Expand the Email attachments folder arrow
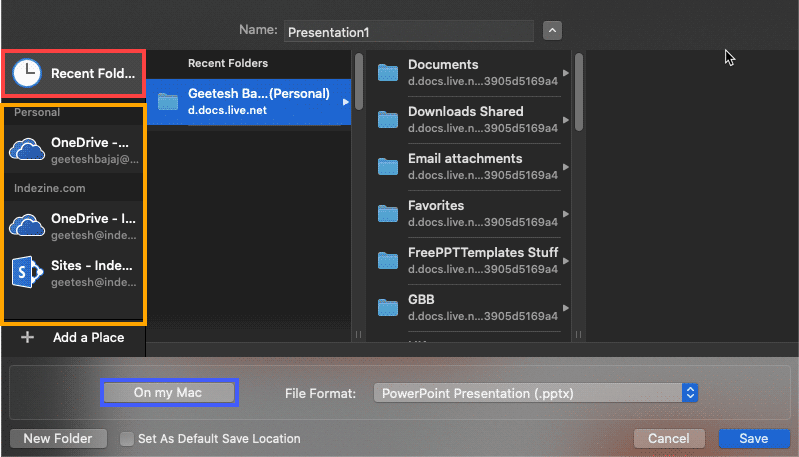 [567, 167]
